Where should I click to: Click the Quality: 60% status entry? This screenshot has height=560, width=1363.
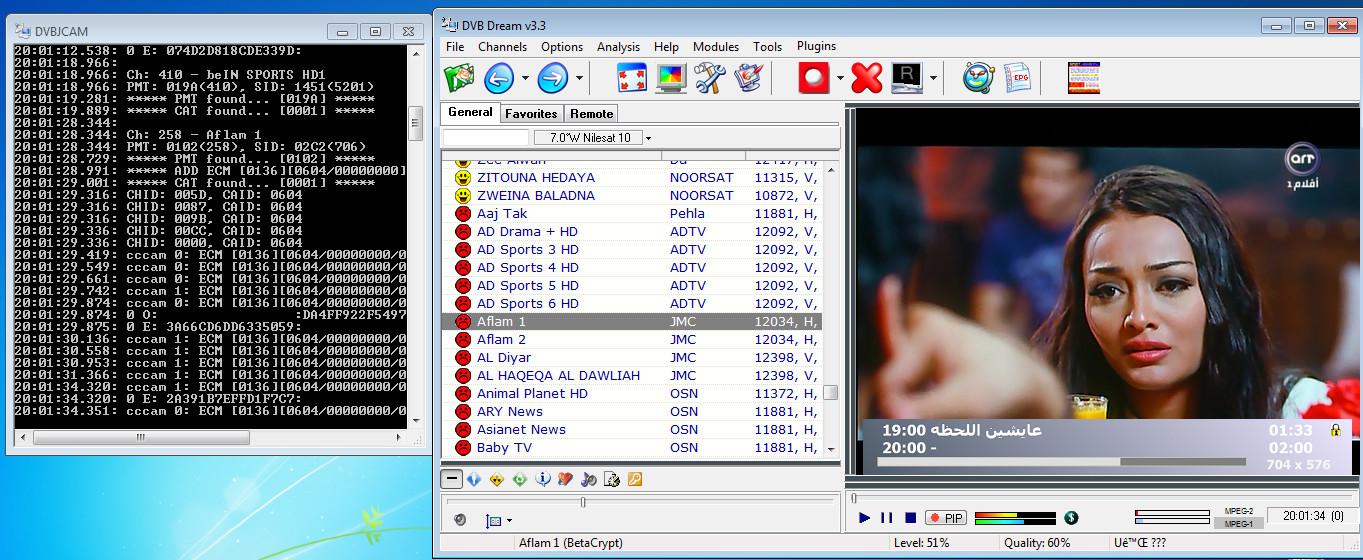pyautogui.click(x=1038, y=543)
